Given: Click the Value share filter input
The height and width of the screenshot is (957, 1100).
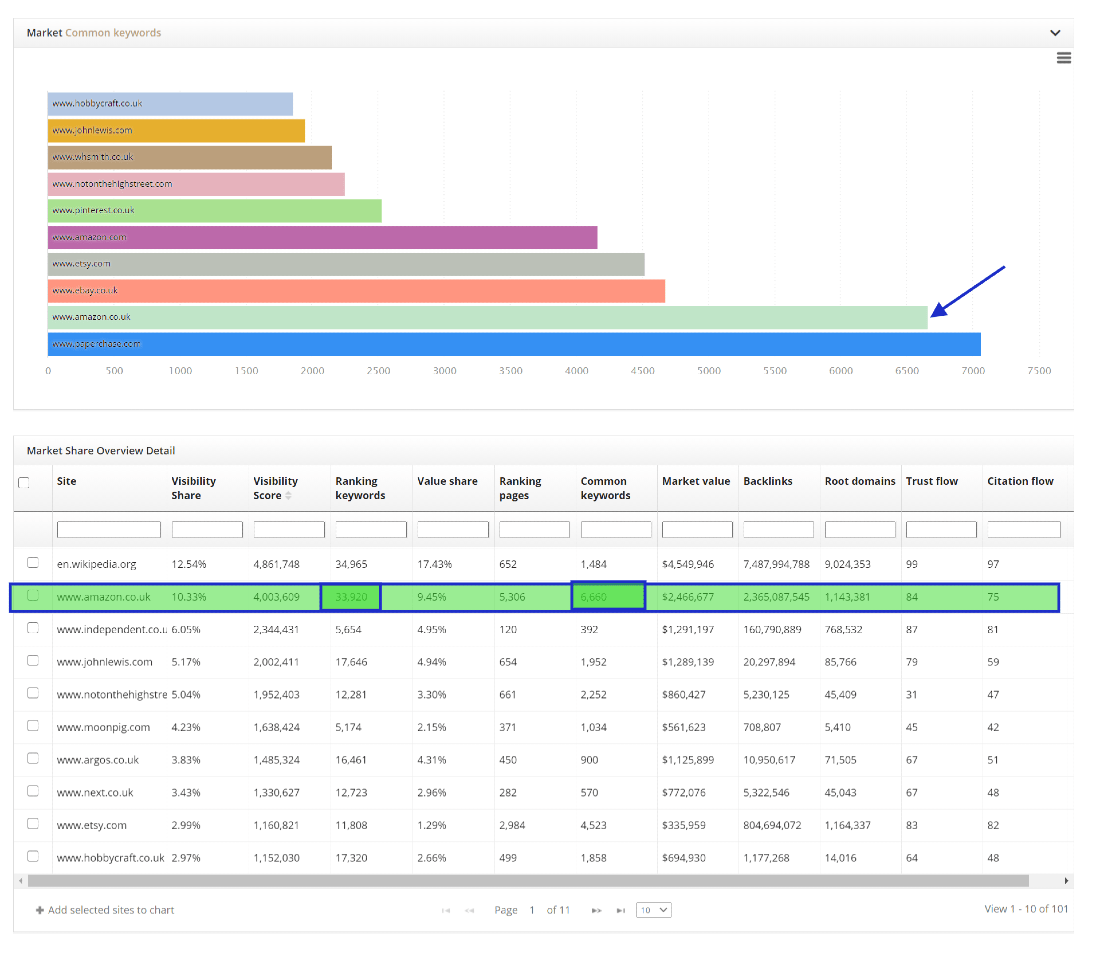Looking at the screenshot, I should (452, 530).
